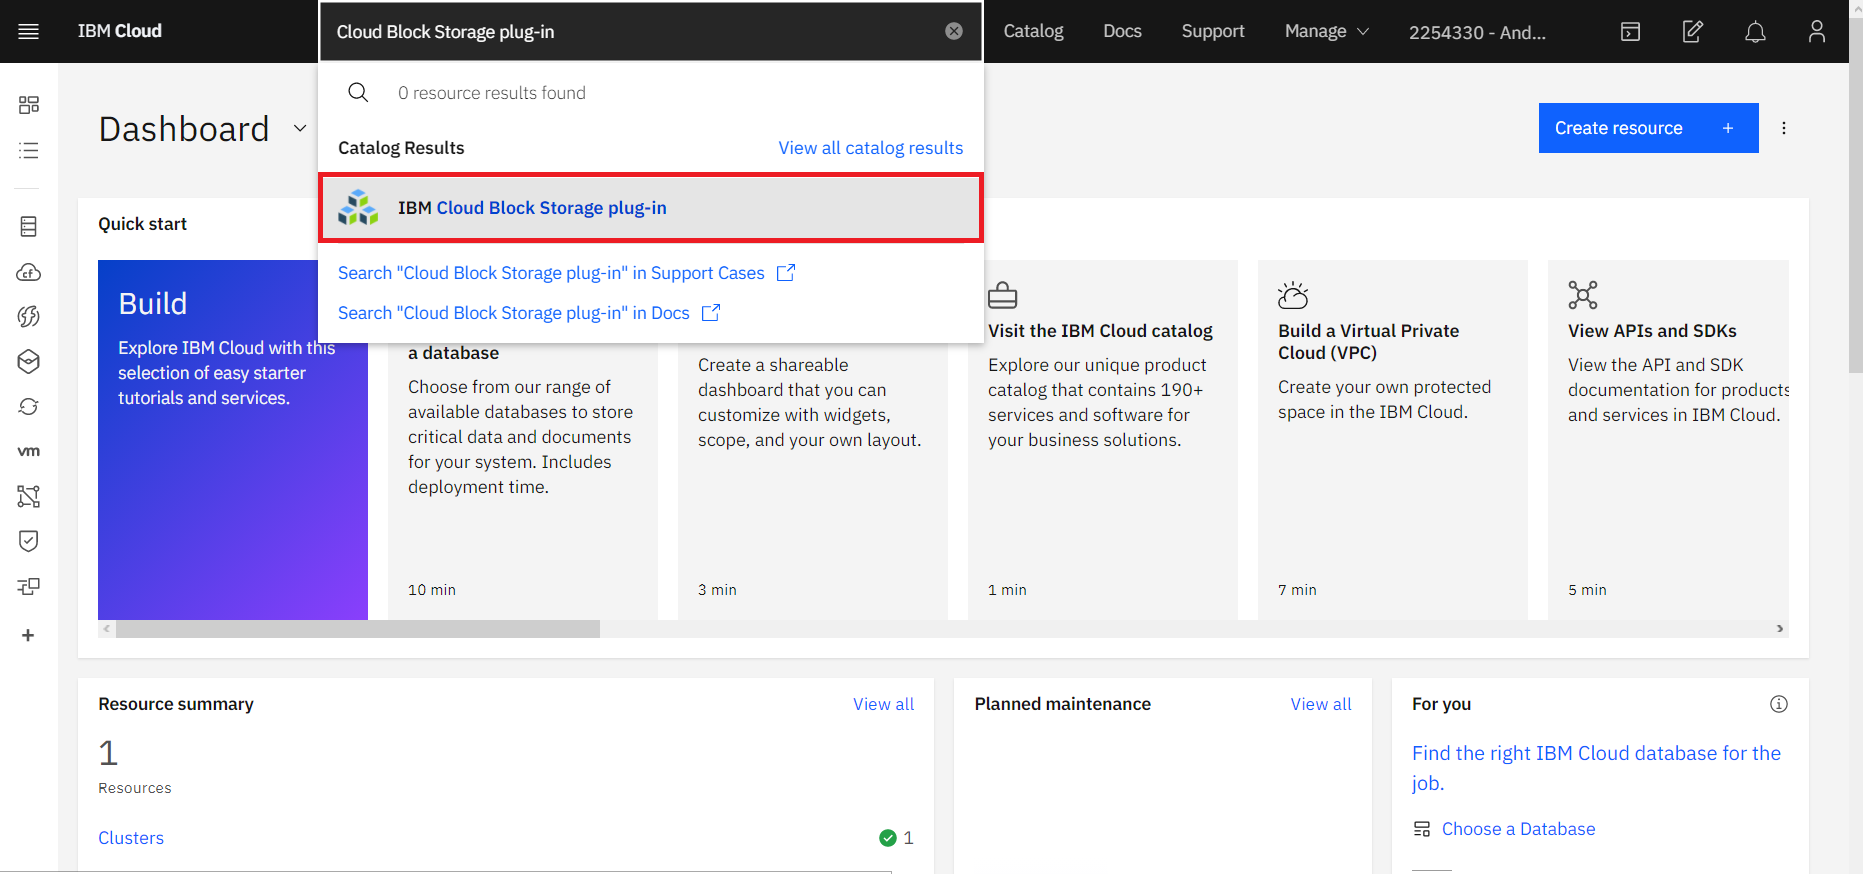Open IBM Cloud Shell icon

(x=1630, y=31)
